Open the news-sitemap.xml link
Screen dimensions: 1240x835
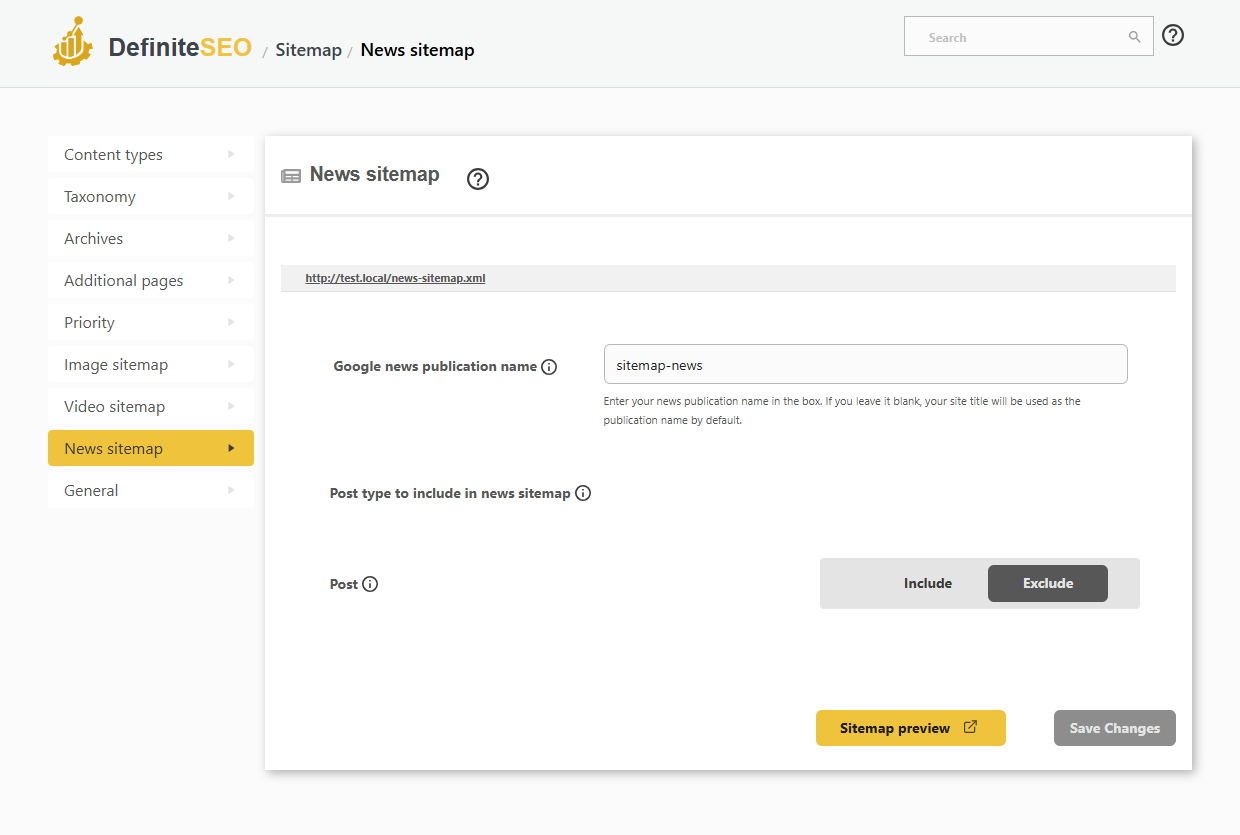[x=395, y=278]
